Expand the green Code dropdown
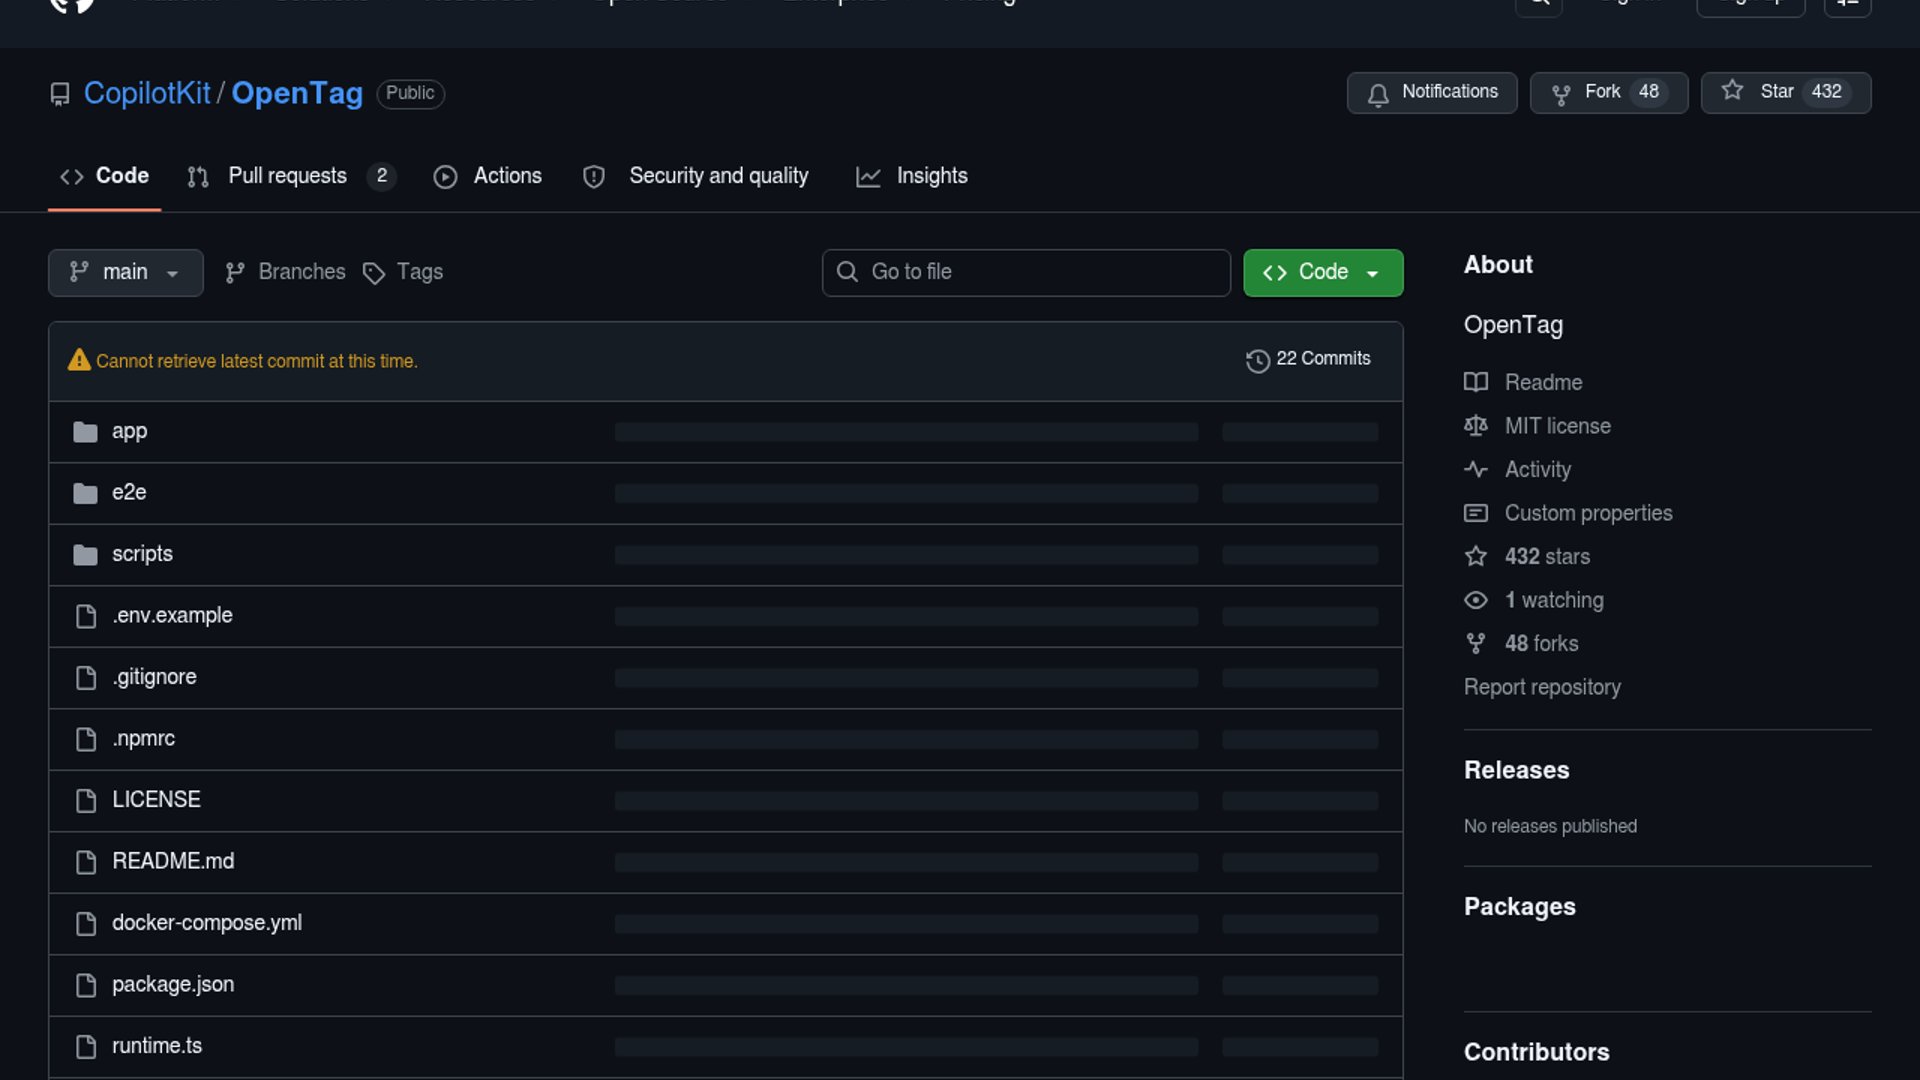The image size is (1920, 1080). pyautogui.click(x=1322, y=272)
